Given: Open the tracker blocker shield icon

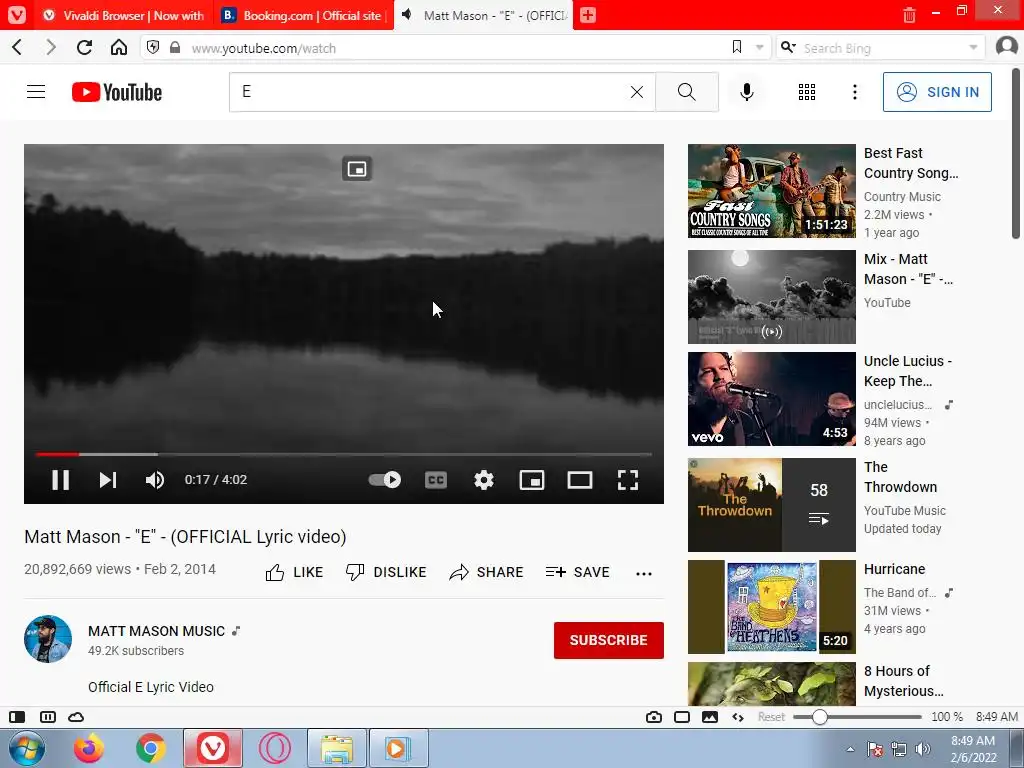Looking at the screenshot, I should (x=153, y=47).
